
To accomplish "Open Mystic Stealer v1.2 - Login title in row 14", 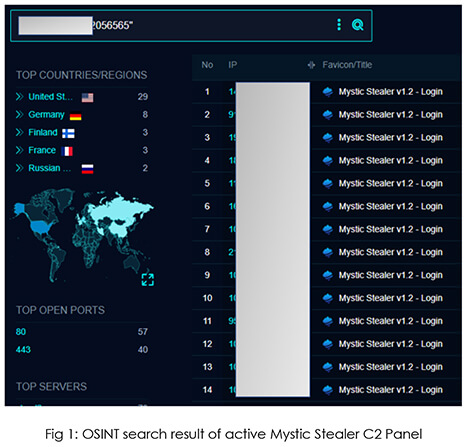I will (391, 390).
